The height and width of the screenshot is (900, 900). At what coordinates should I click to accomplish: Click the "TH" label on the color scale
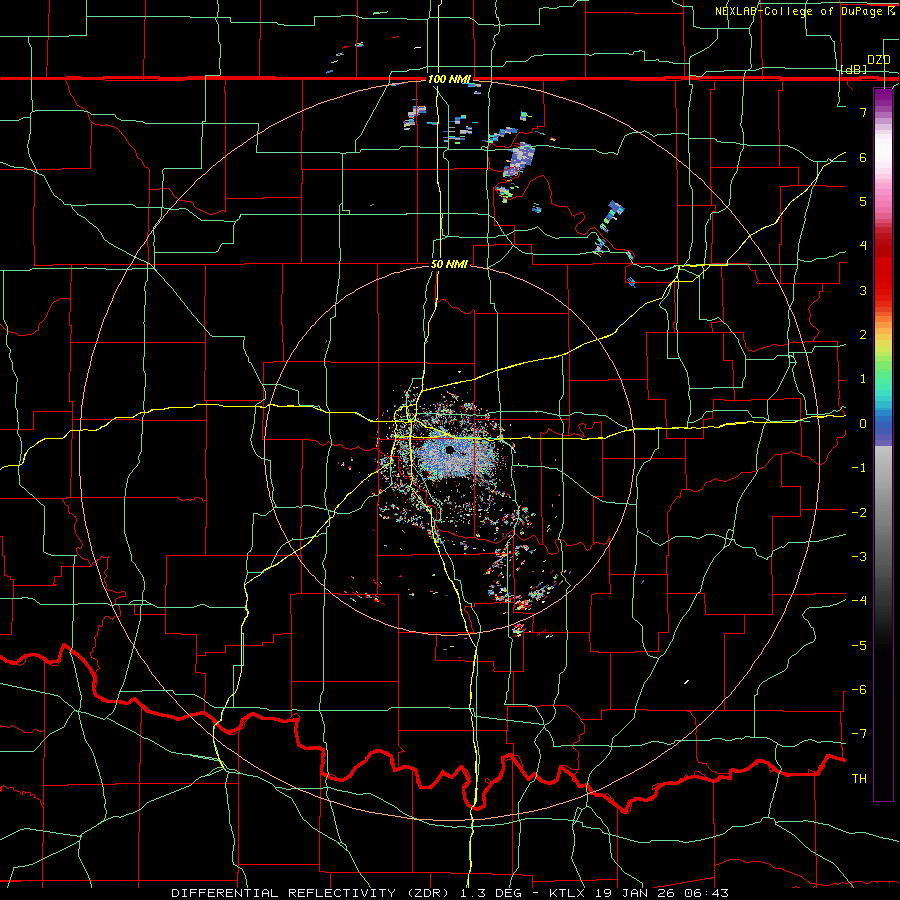(859, 778)
